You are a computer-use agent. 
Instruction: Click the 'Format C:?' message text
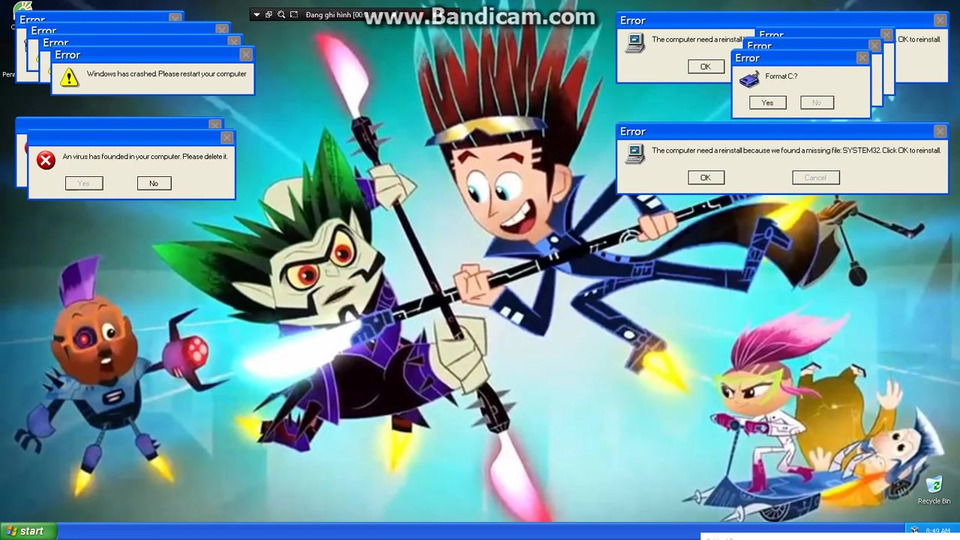tap(781, 76)
